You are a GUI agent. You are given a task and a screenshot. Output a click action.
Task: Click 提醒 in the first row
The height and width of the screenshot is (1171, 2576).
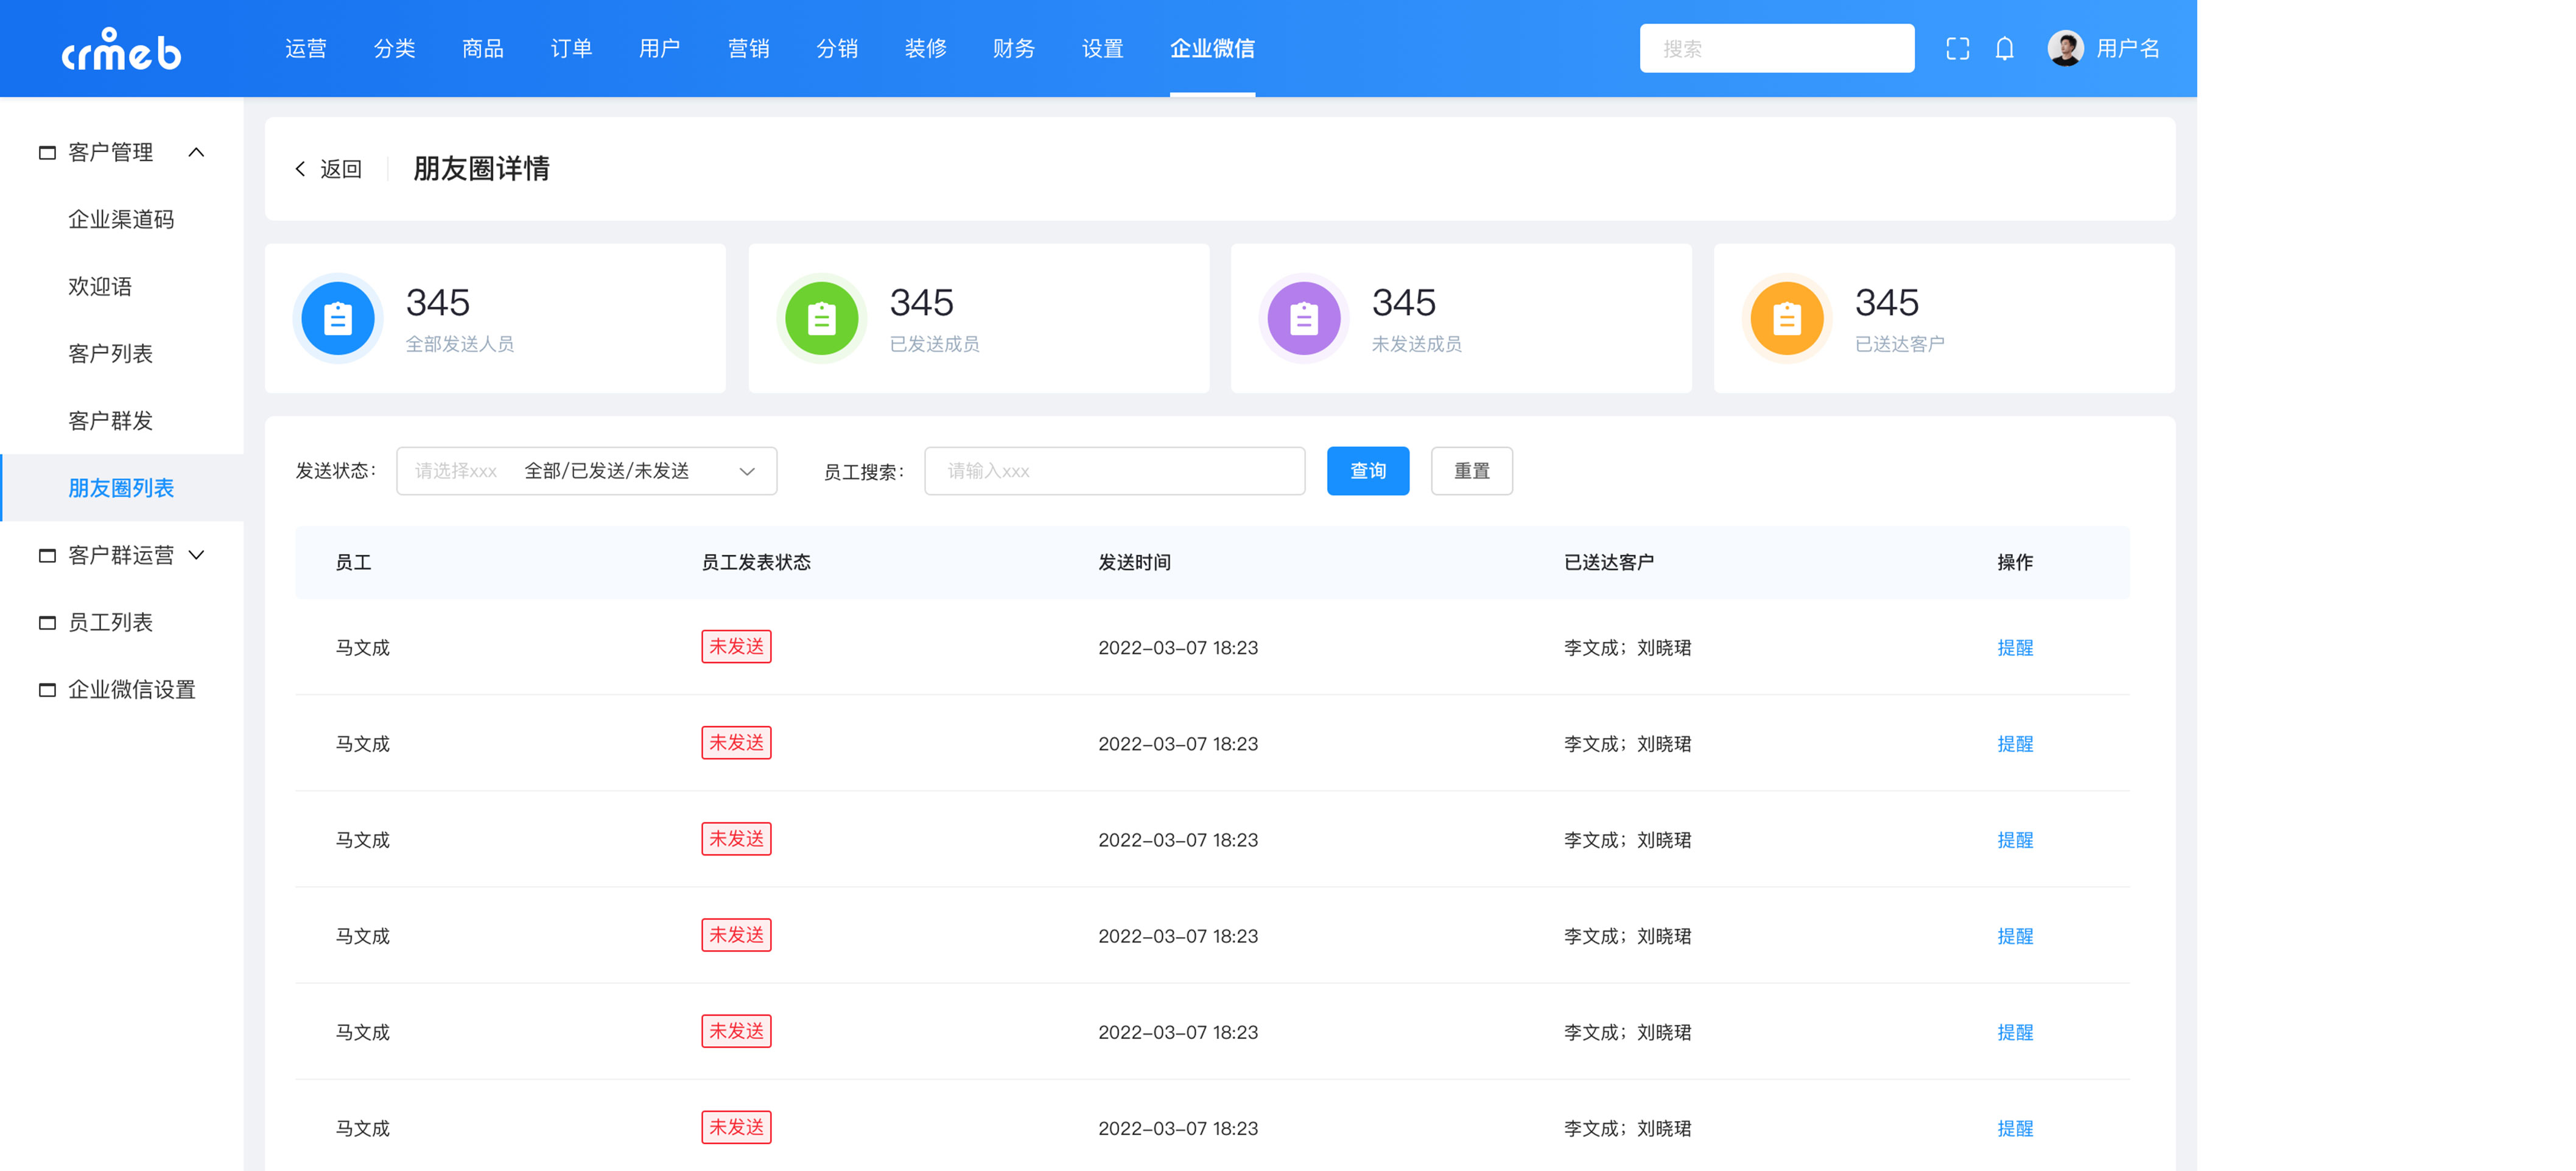point(2015,648)
